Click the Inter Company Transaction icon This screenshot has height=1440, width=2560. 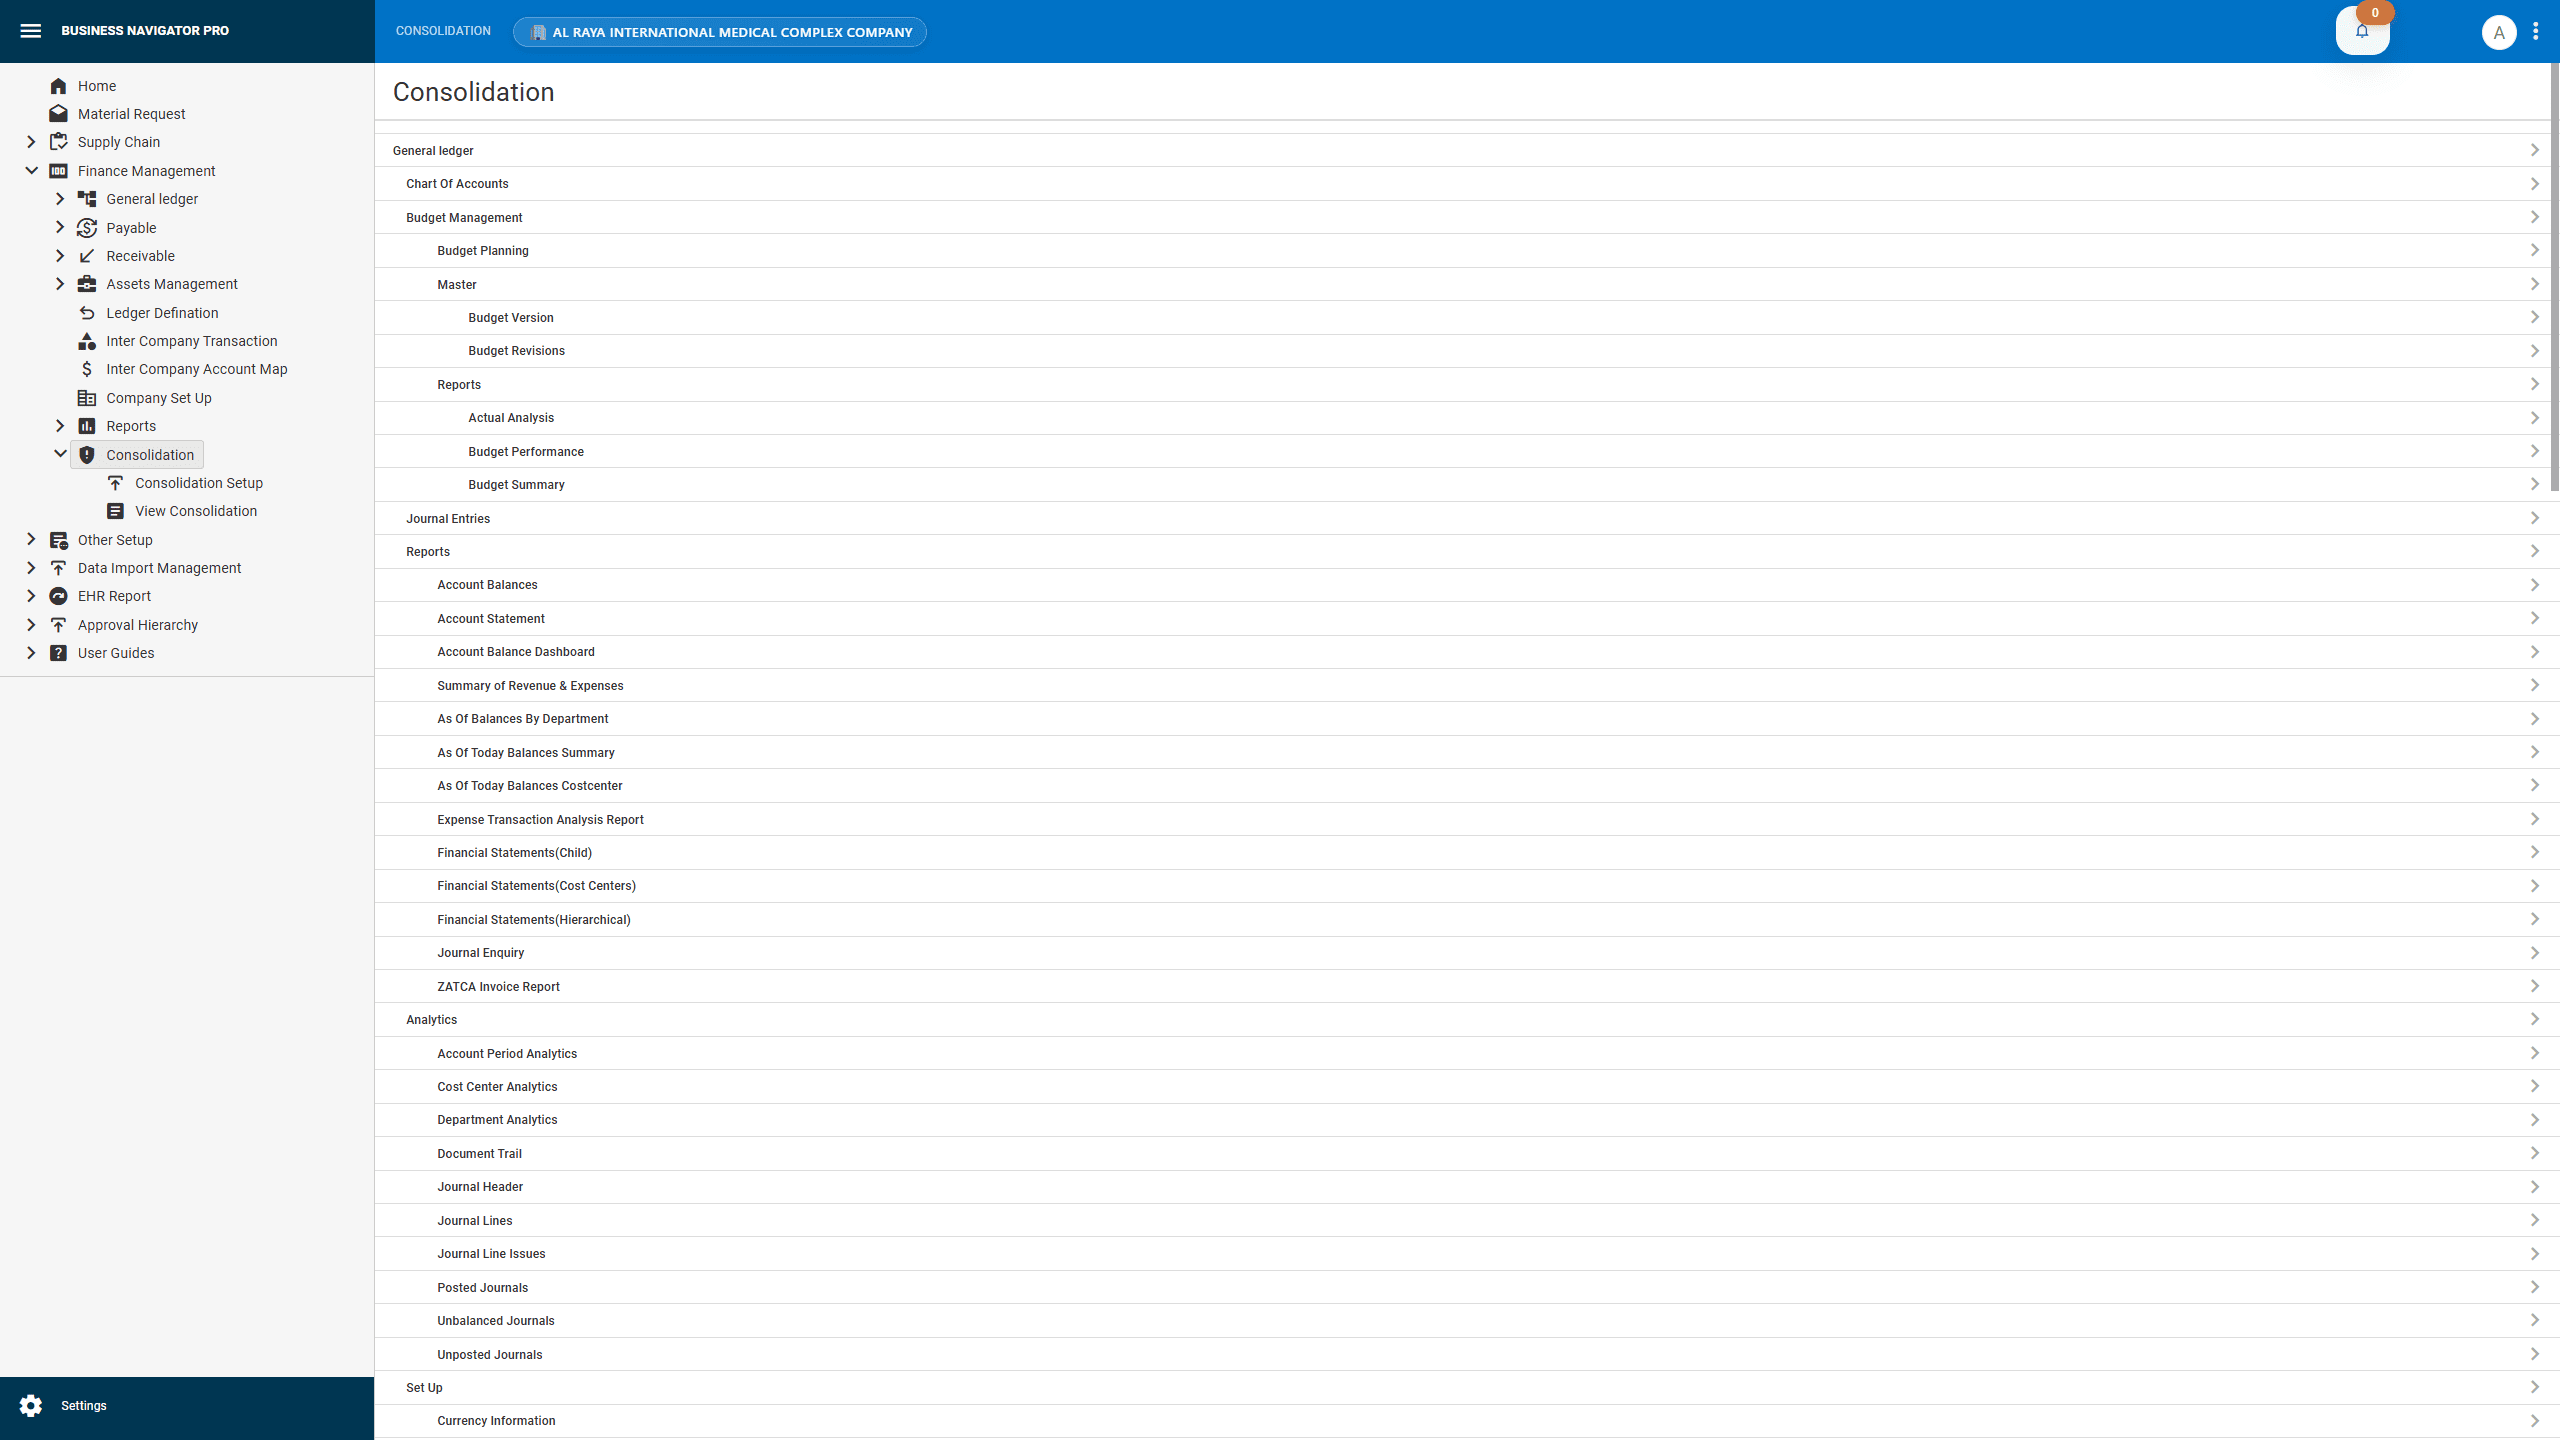click(86, 340)
